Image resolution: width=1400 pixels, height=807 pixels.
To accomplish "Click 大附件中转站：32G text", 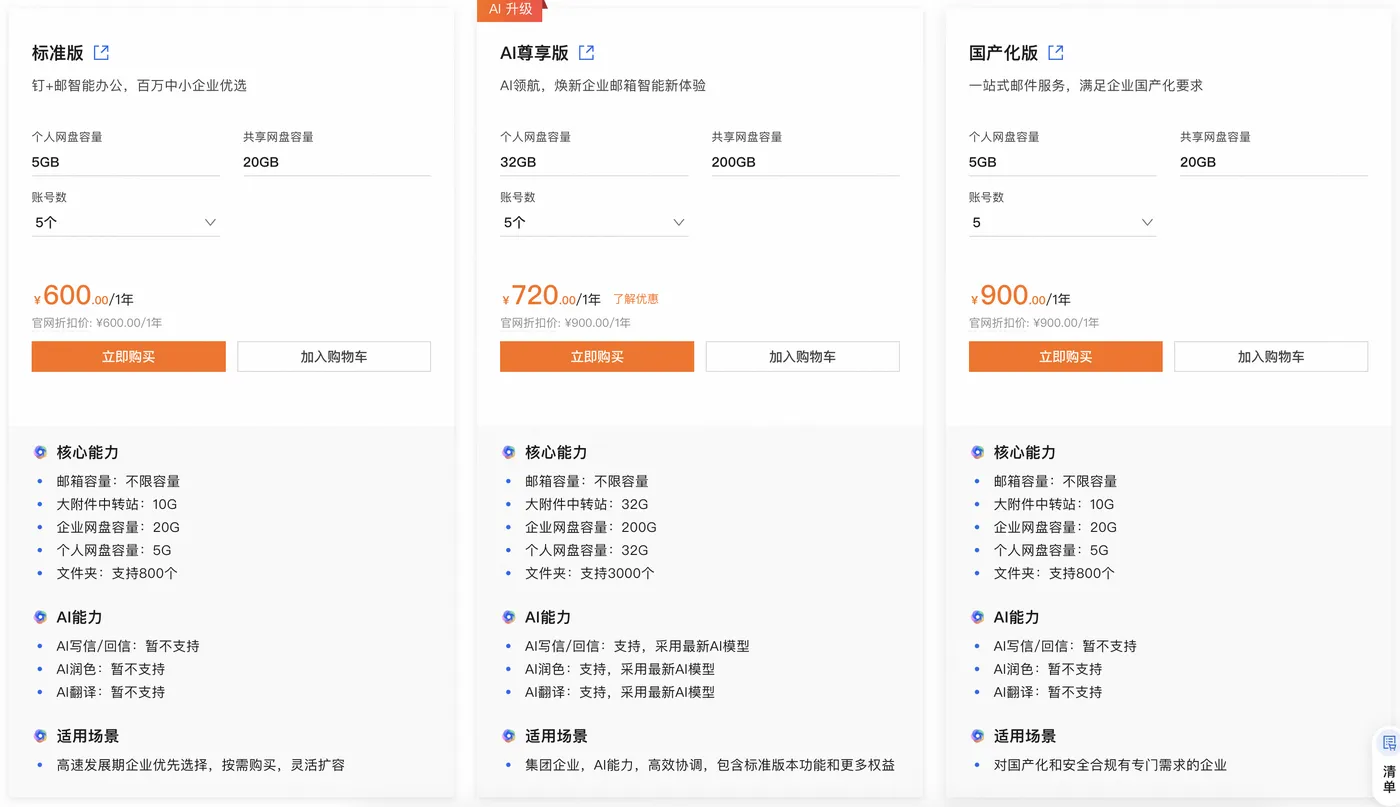I will tap(587, 504).
